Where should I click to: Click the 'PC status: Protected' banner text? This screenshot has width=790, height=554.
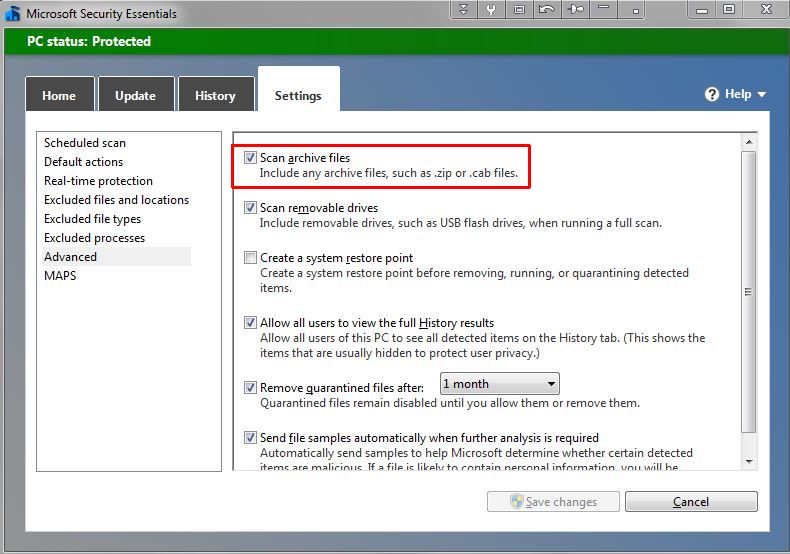click(x=89, y=41)
